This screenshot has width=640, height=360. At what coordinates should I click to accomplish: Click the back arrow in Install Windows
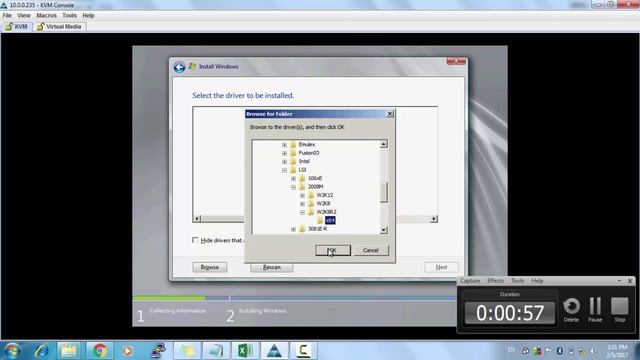179,67
